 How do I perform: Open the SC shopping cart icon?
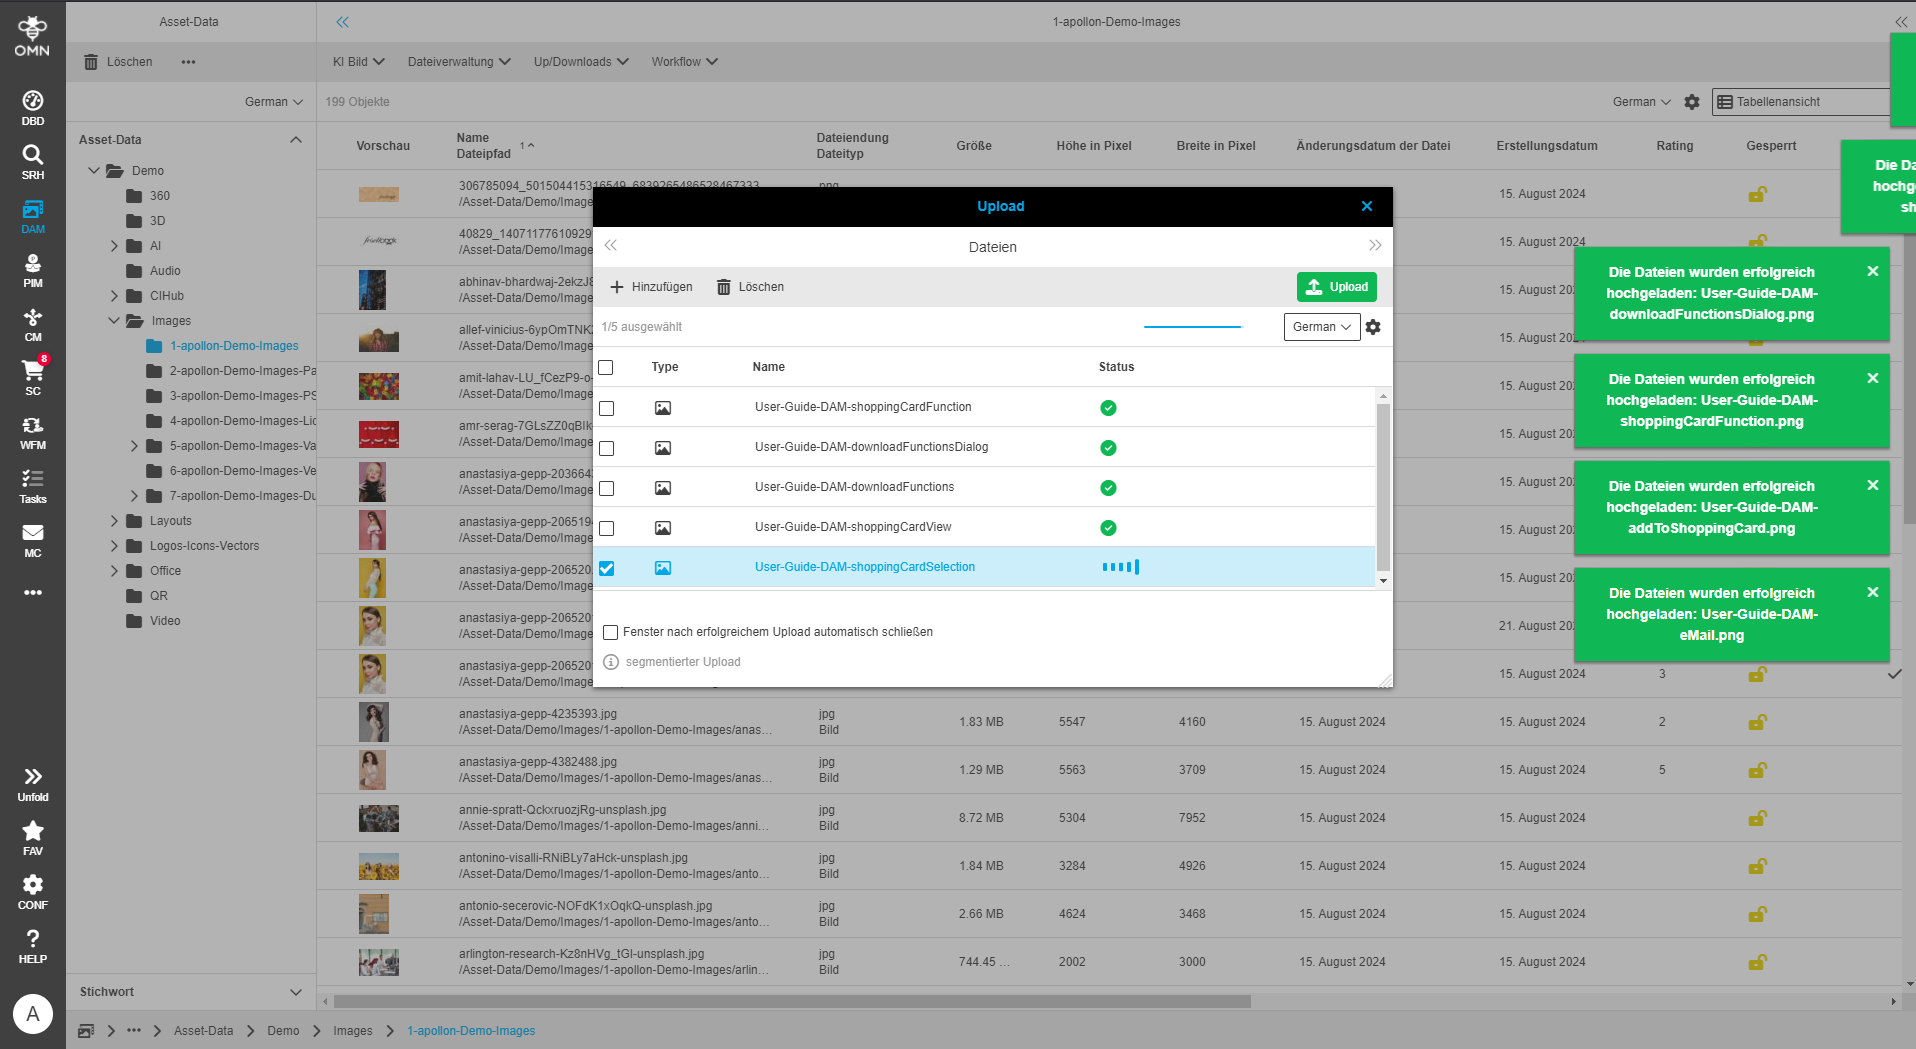click(33, 377)
